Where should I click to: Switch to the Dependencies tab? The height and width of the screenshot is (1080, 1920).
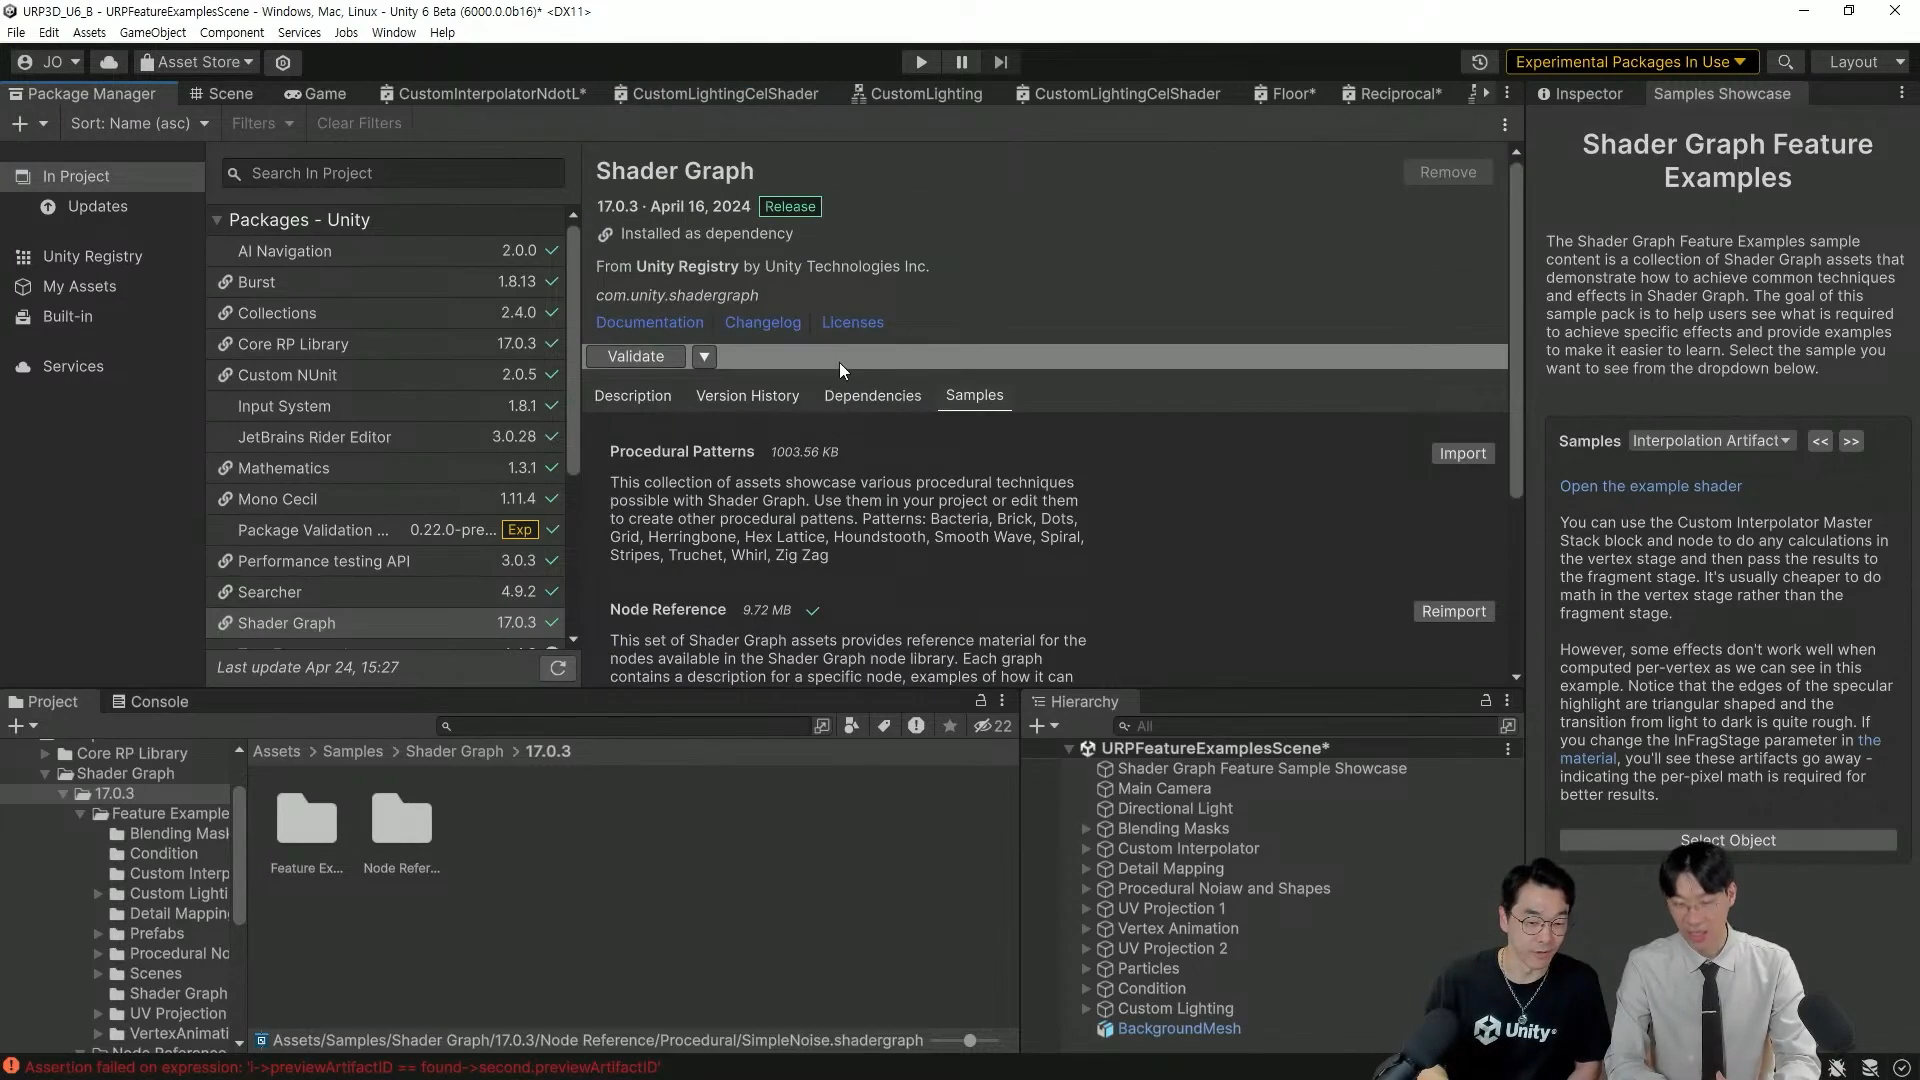pyautogui.click(x=872, y=396)
